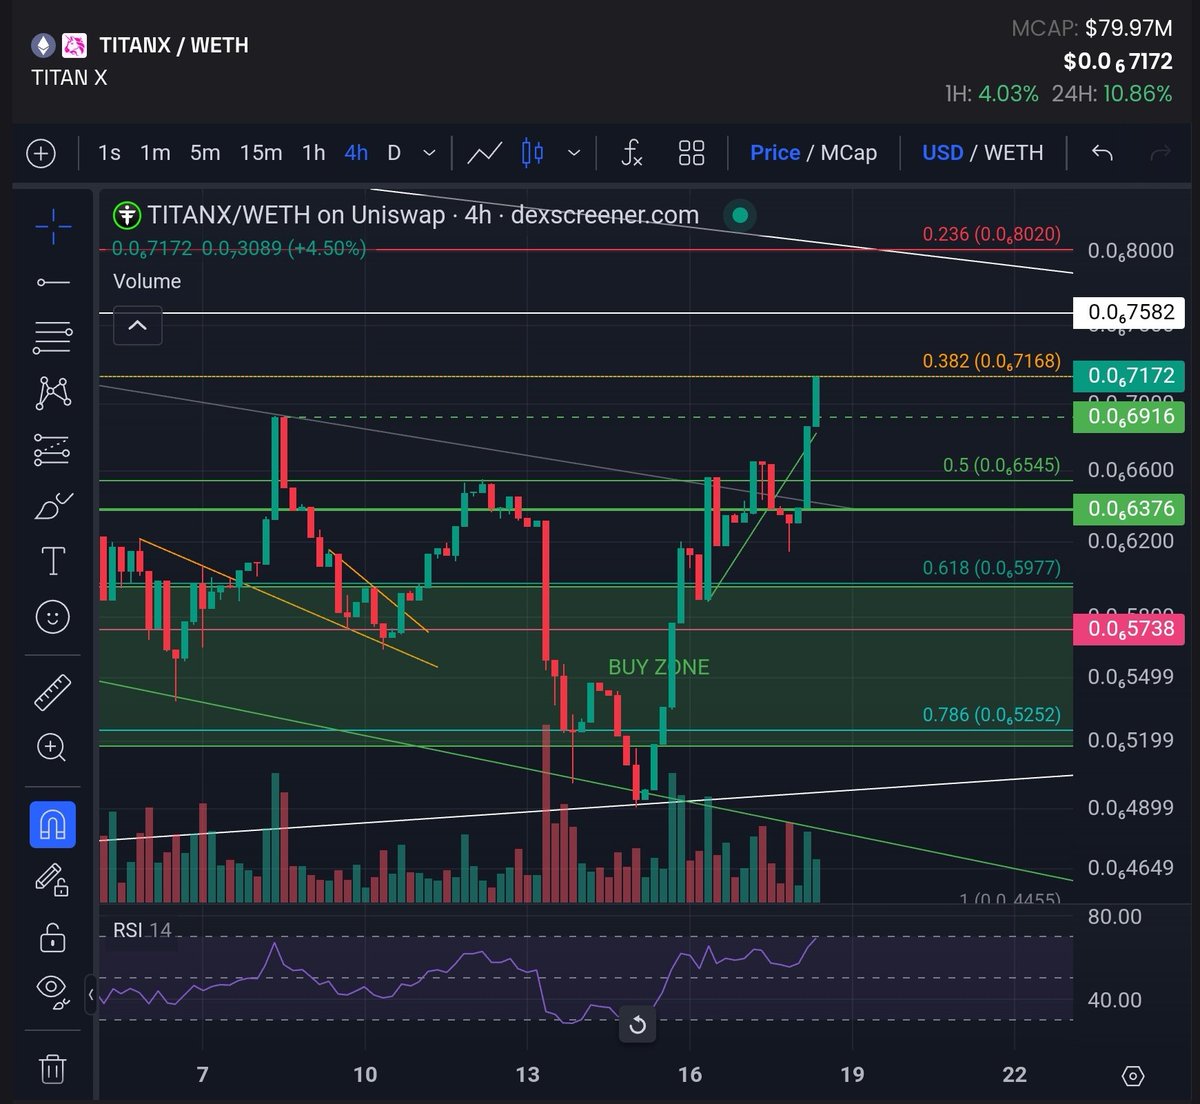Viewport: 1200px width, 1104px height.
Task: Click the pink 0.0₆5738 price tag
Action: pyautogui.click(x=1129, y=628)
